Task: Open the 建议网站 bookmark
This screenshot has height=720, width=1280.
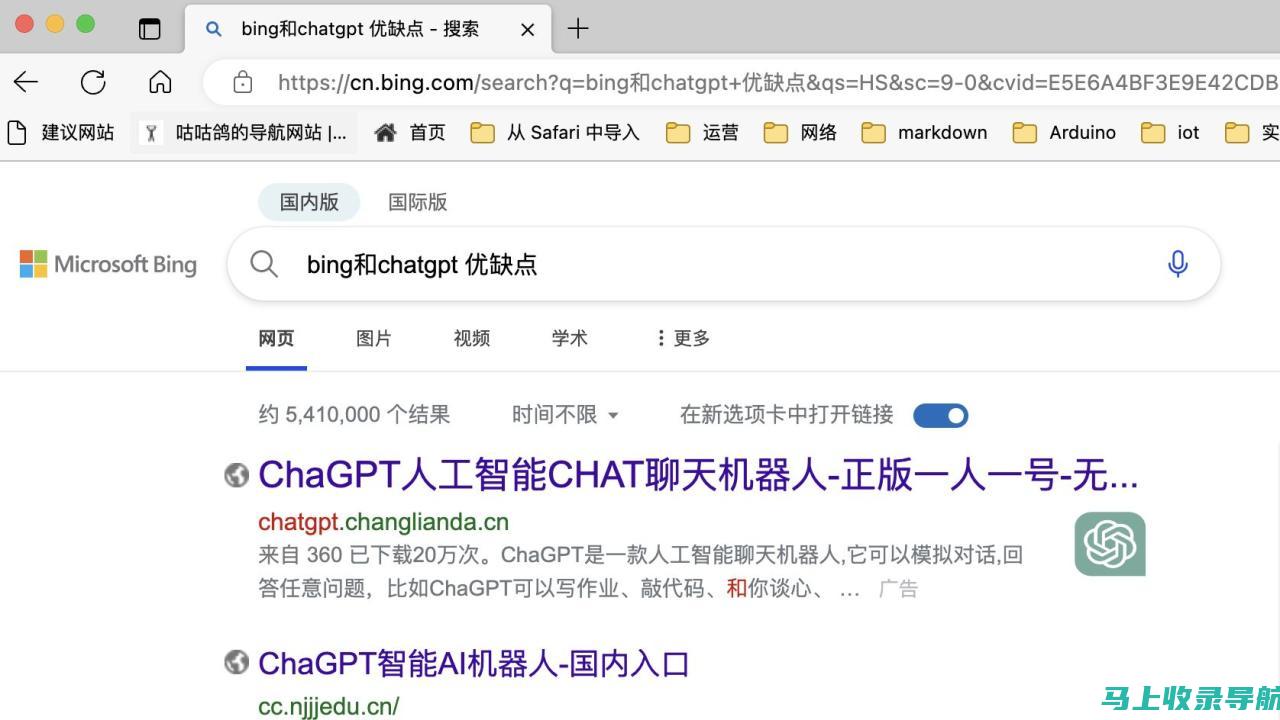Action: tap(60, 132)
